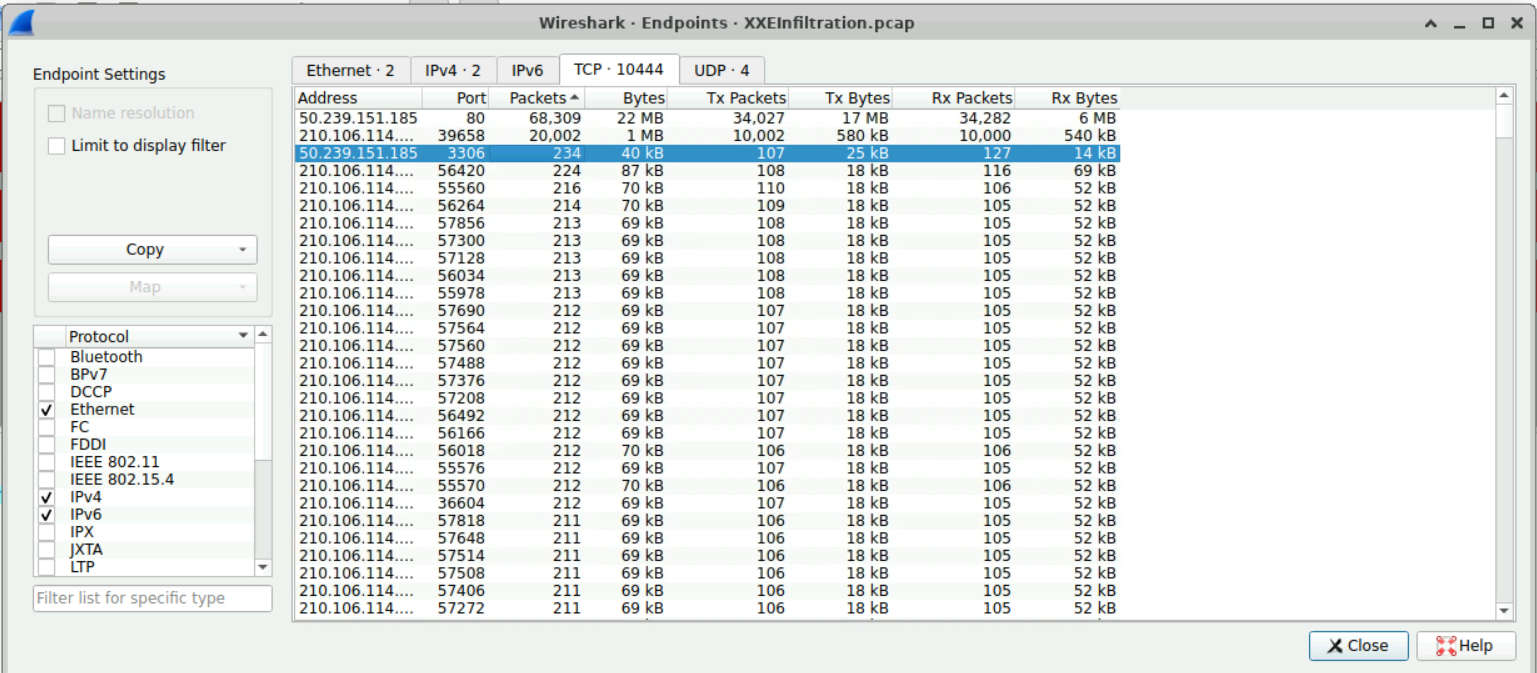
Task: Switch to the IPv4 · 2 tab
Action: coord(453,71)
